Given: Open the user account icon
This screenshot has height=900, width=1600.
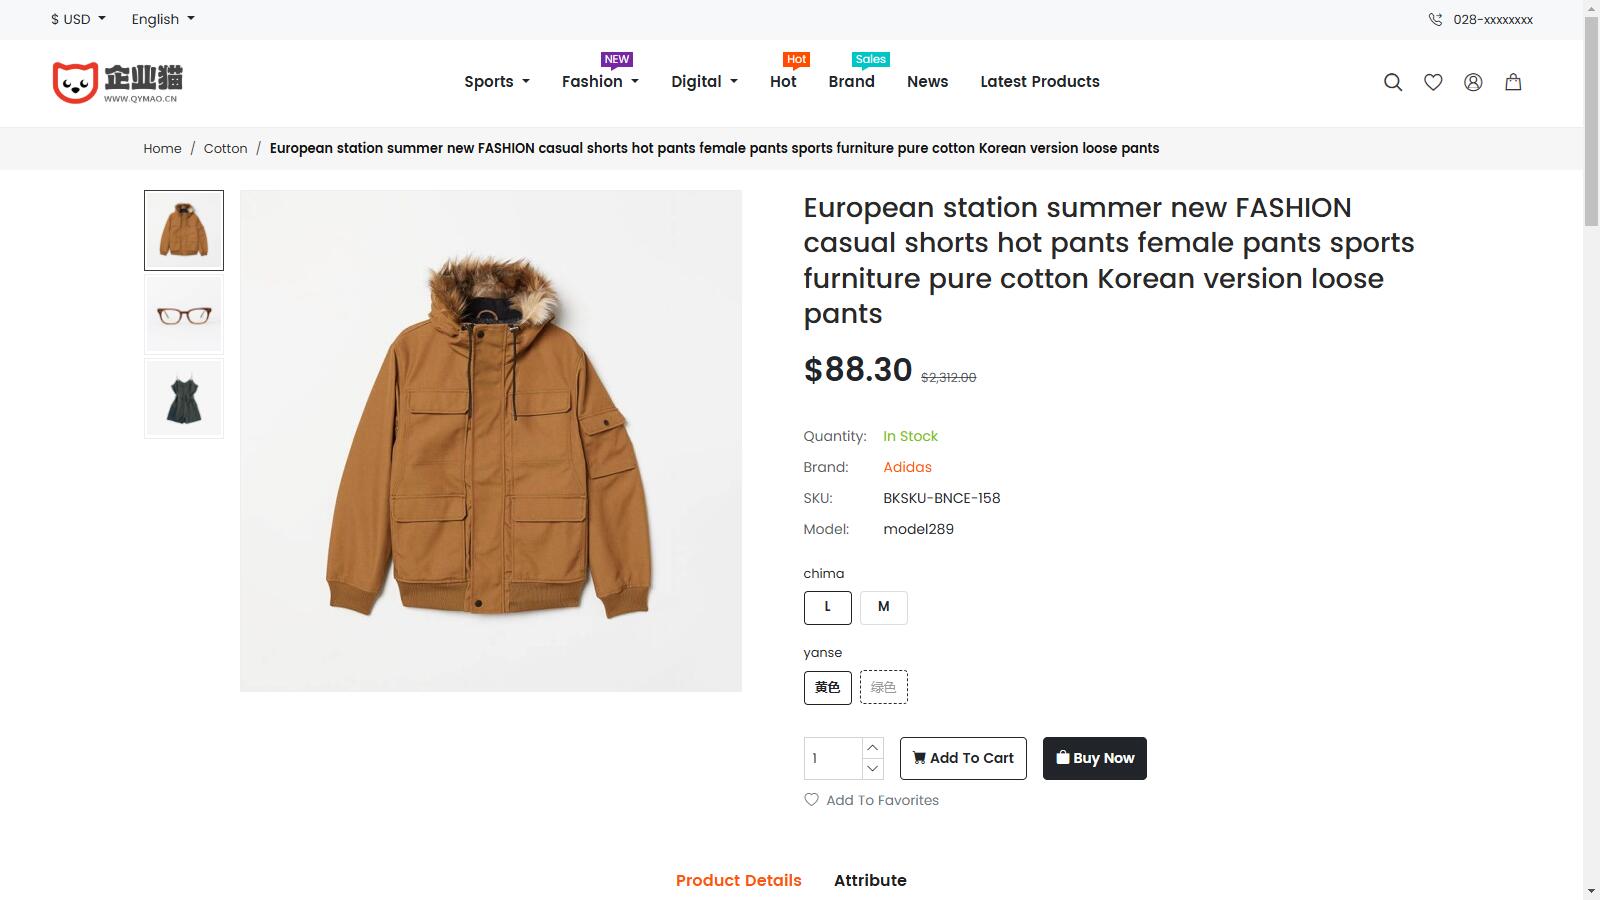Looking at the screenshot, I should pos(1473,82).
